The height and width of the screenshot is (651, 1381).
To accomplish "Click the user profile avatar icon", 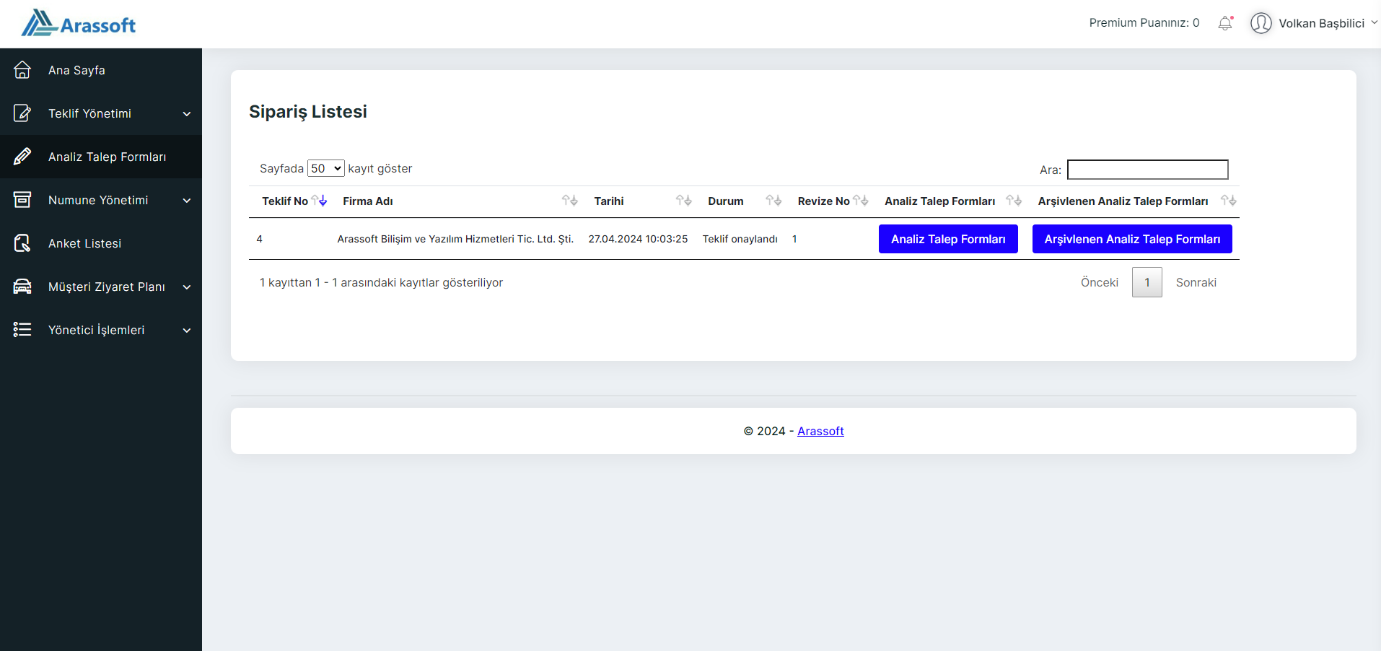I will coord(1261,23).
